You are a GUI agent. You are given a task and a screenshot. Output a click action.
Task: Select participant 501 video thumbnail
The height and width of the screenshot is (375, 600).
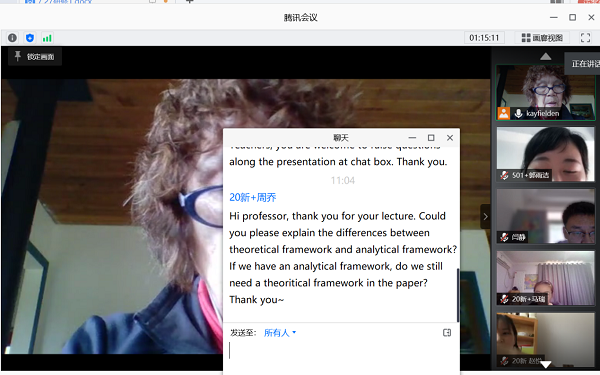coord(546,154)
